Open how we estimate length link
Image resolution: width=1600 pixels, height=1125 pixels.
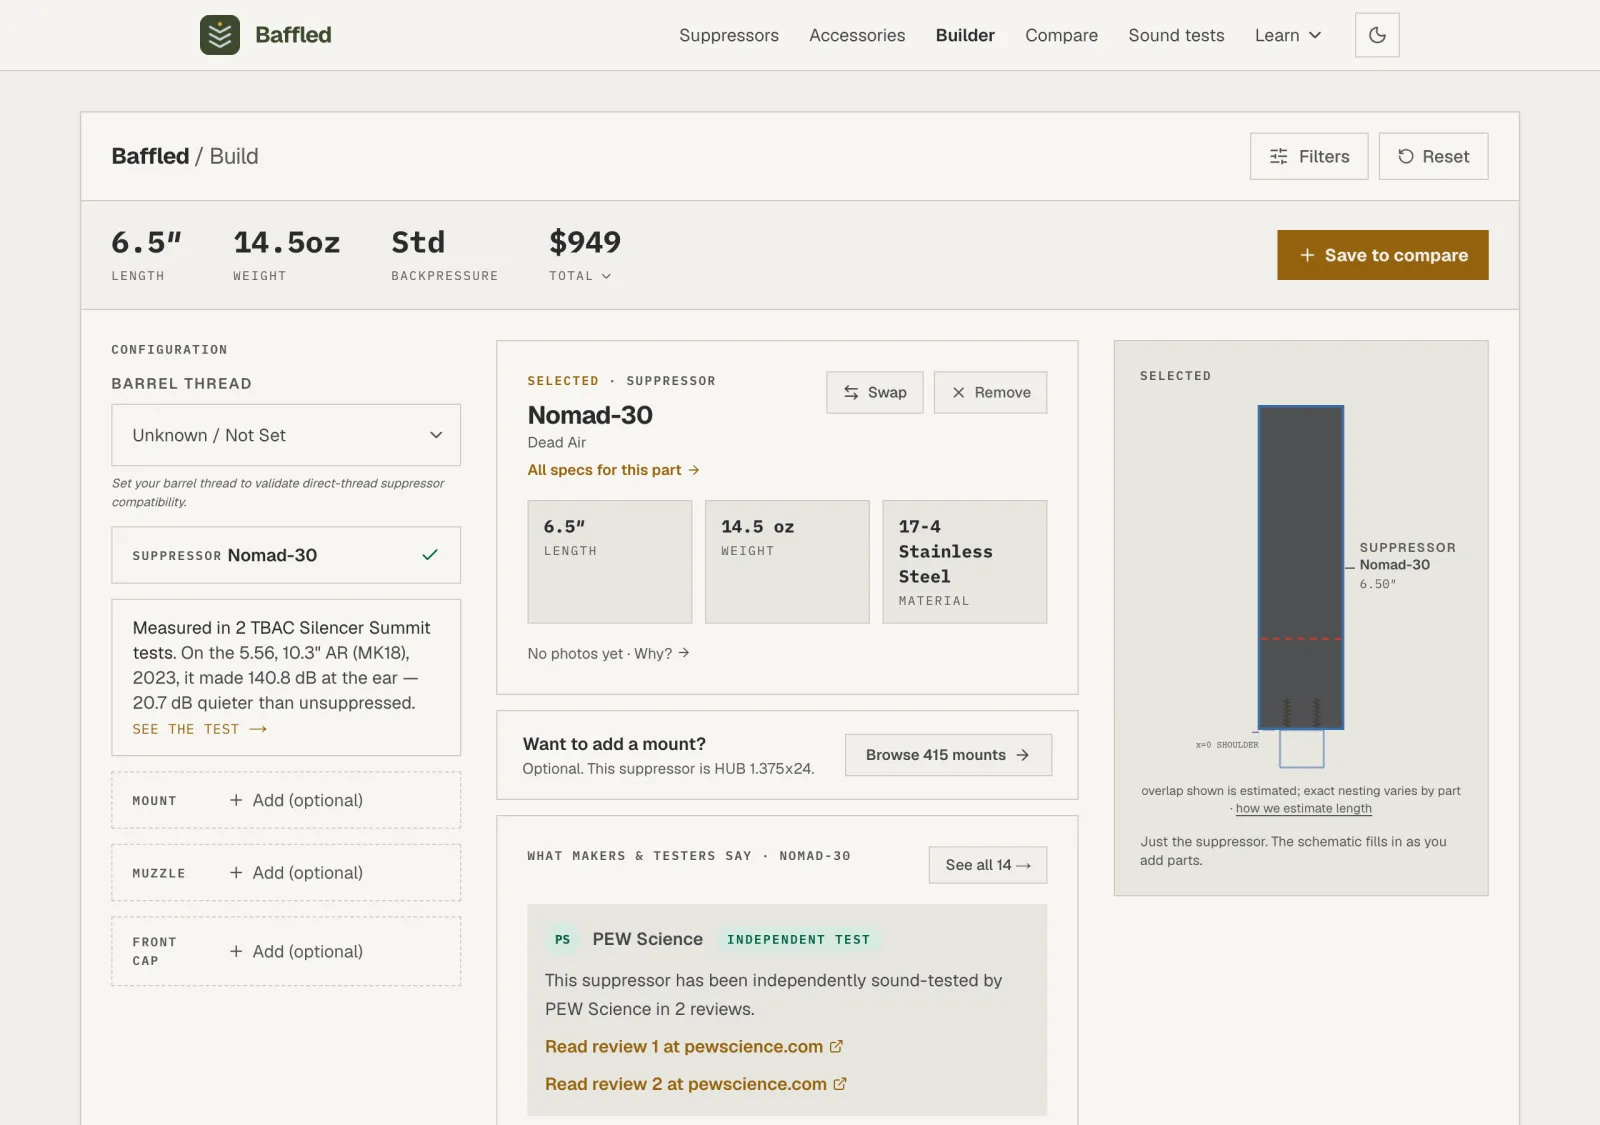(1303, 809)
